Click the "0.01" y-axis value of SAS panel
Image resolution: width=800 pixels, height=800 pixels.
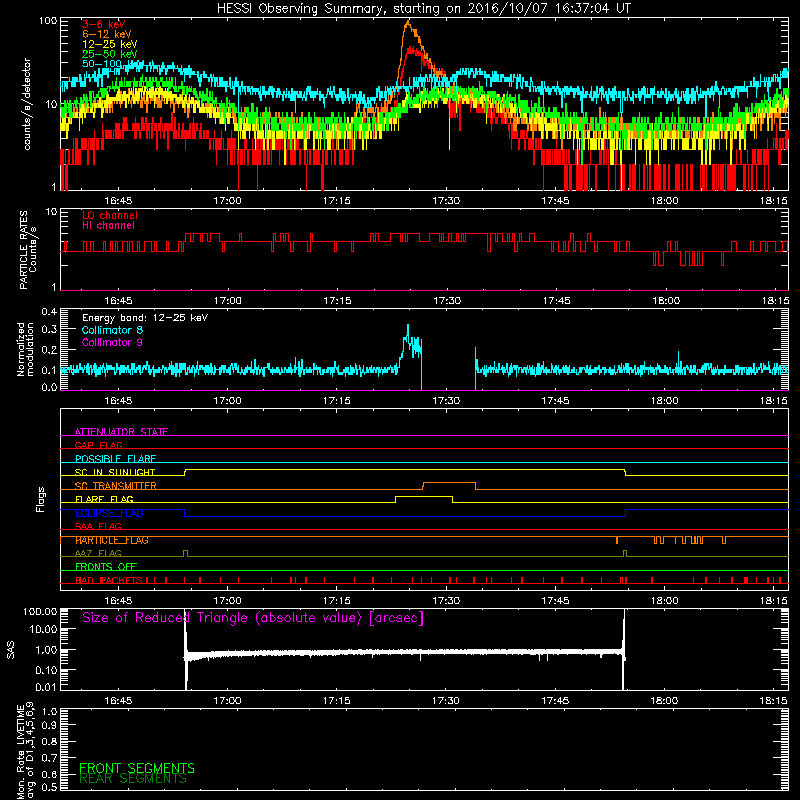(46, 687)
